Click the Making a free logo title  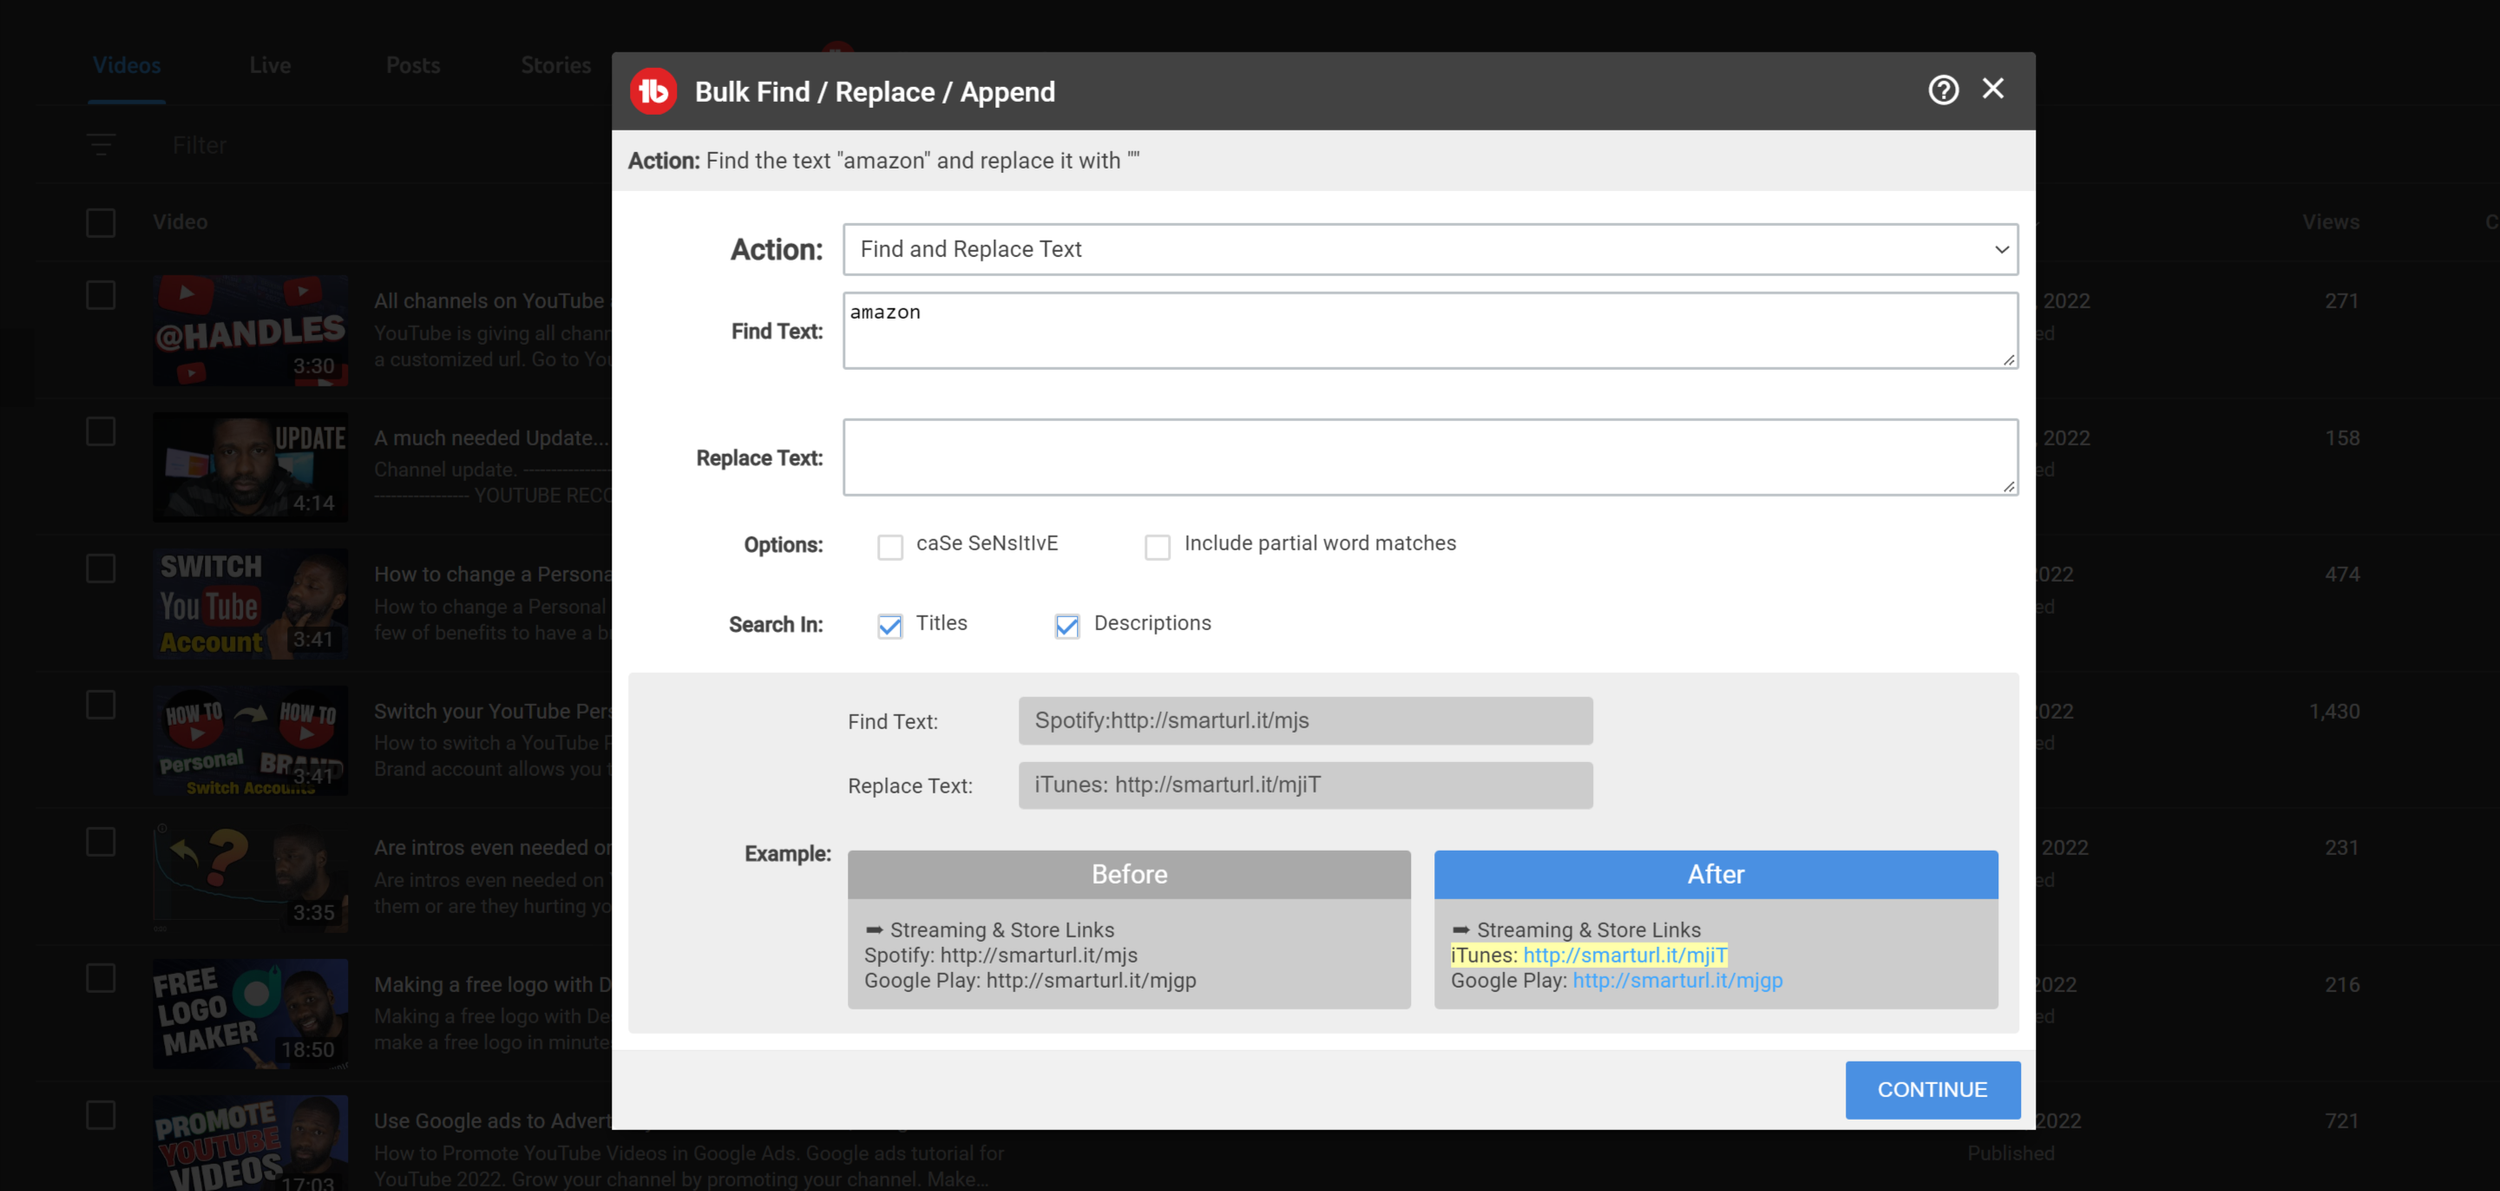[x=492, y=984]
